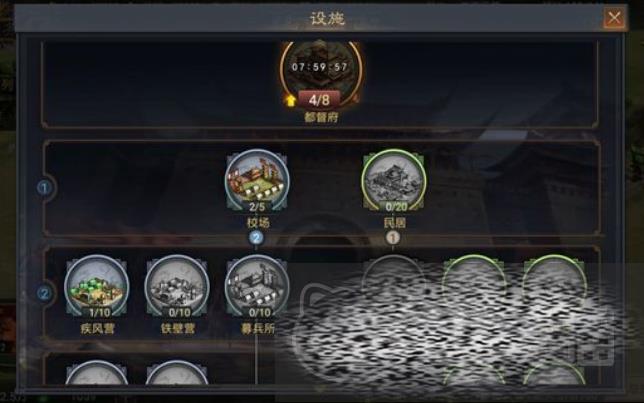Screen dimensions: 644x403
Task: Select the 民居 residence building icon
Action: pos(394,181)
